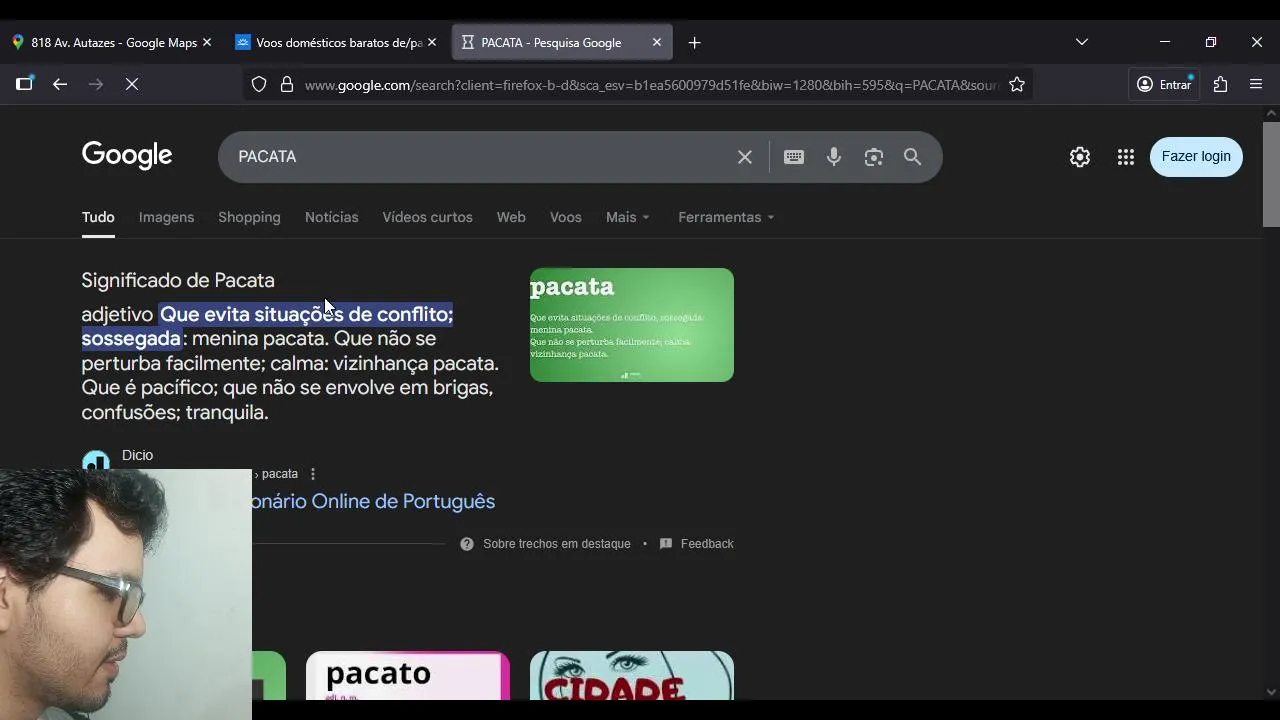
Task: Click the Significado de Pacata heading
Action: [178, 280]
